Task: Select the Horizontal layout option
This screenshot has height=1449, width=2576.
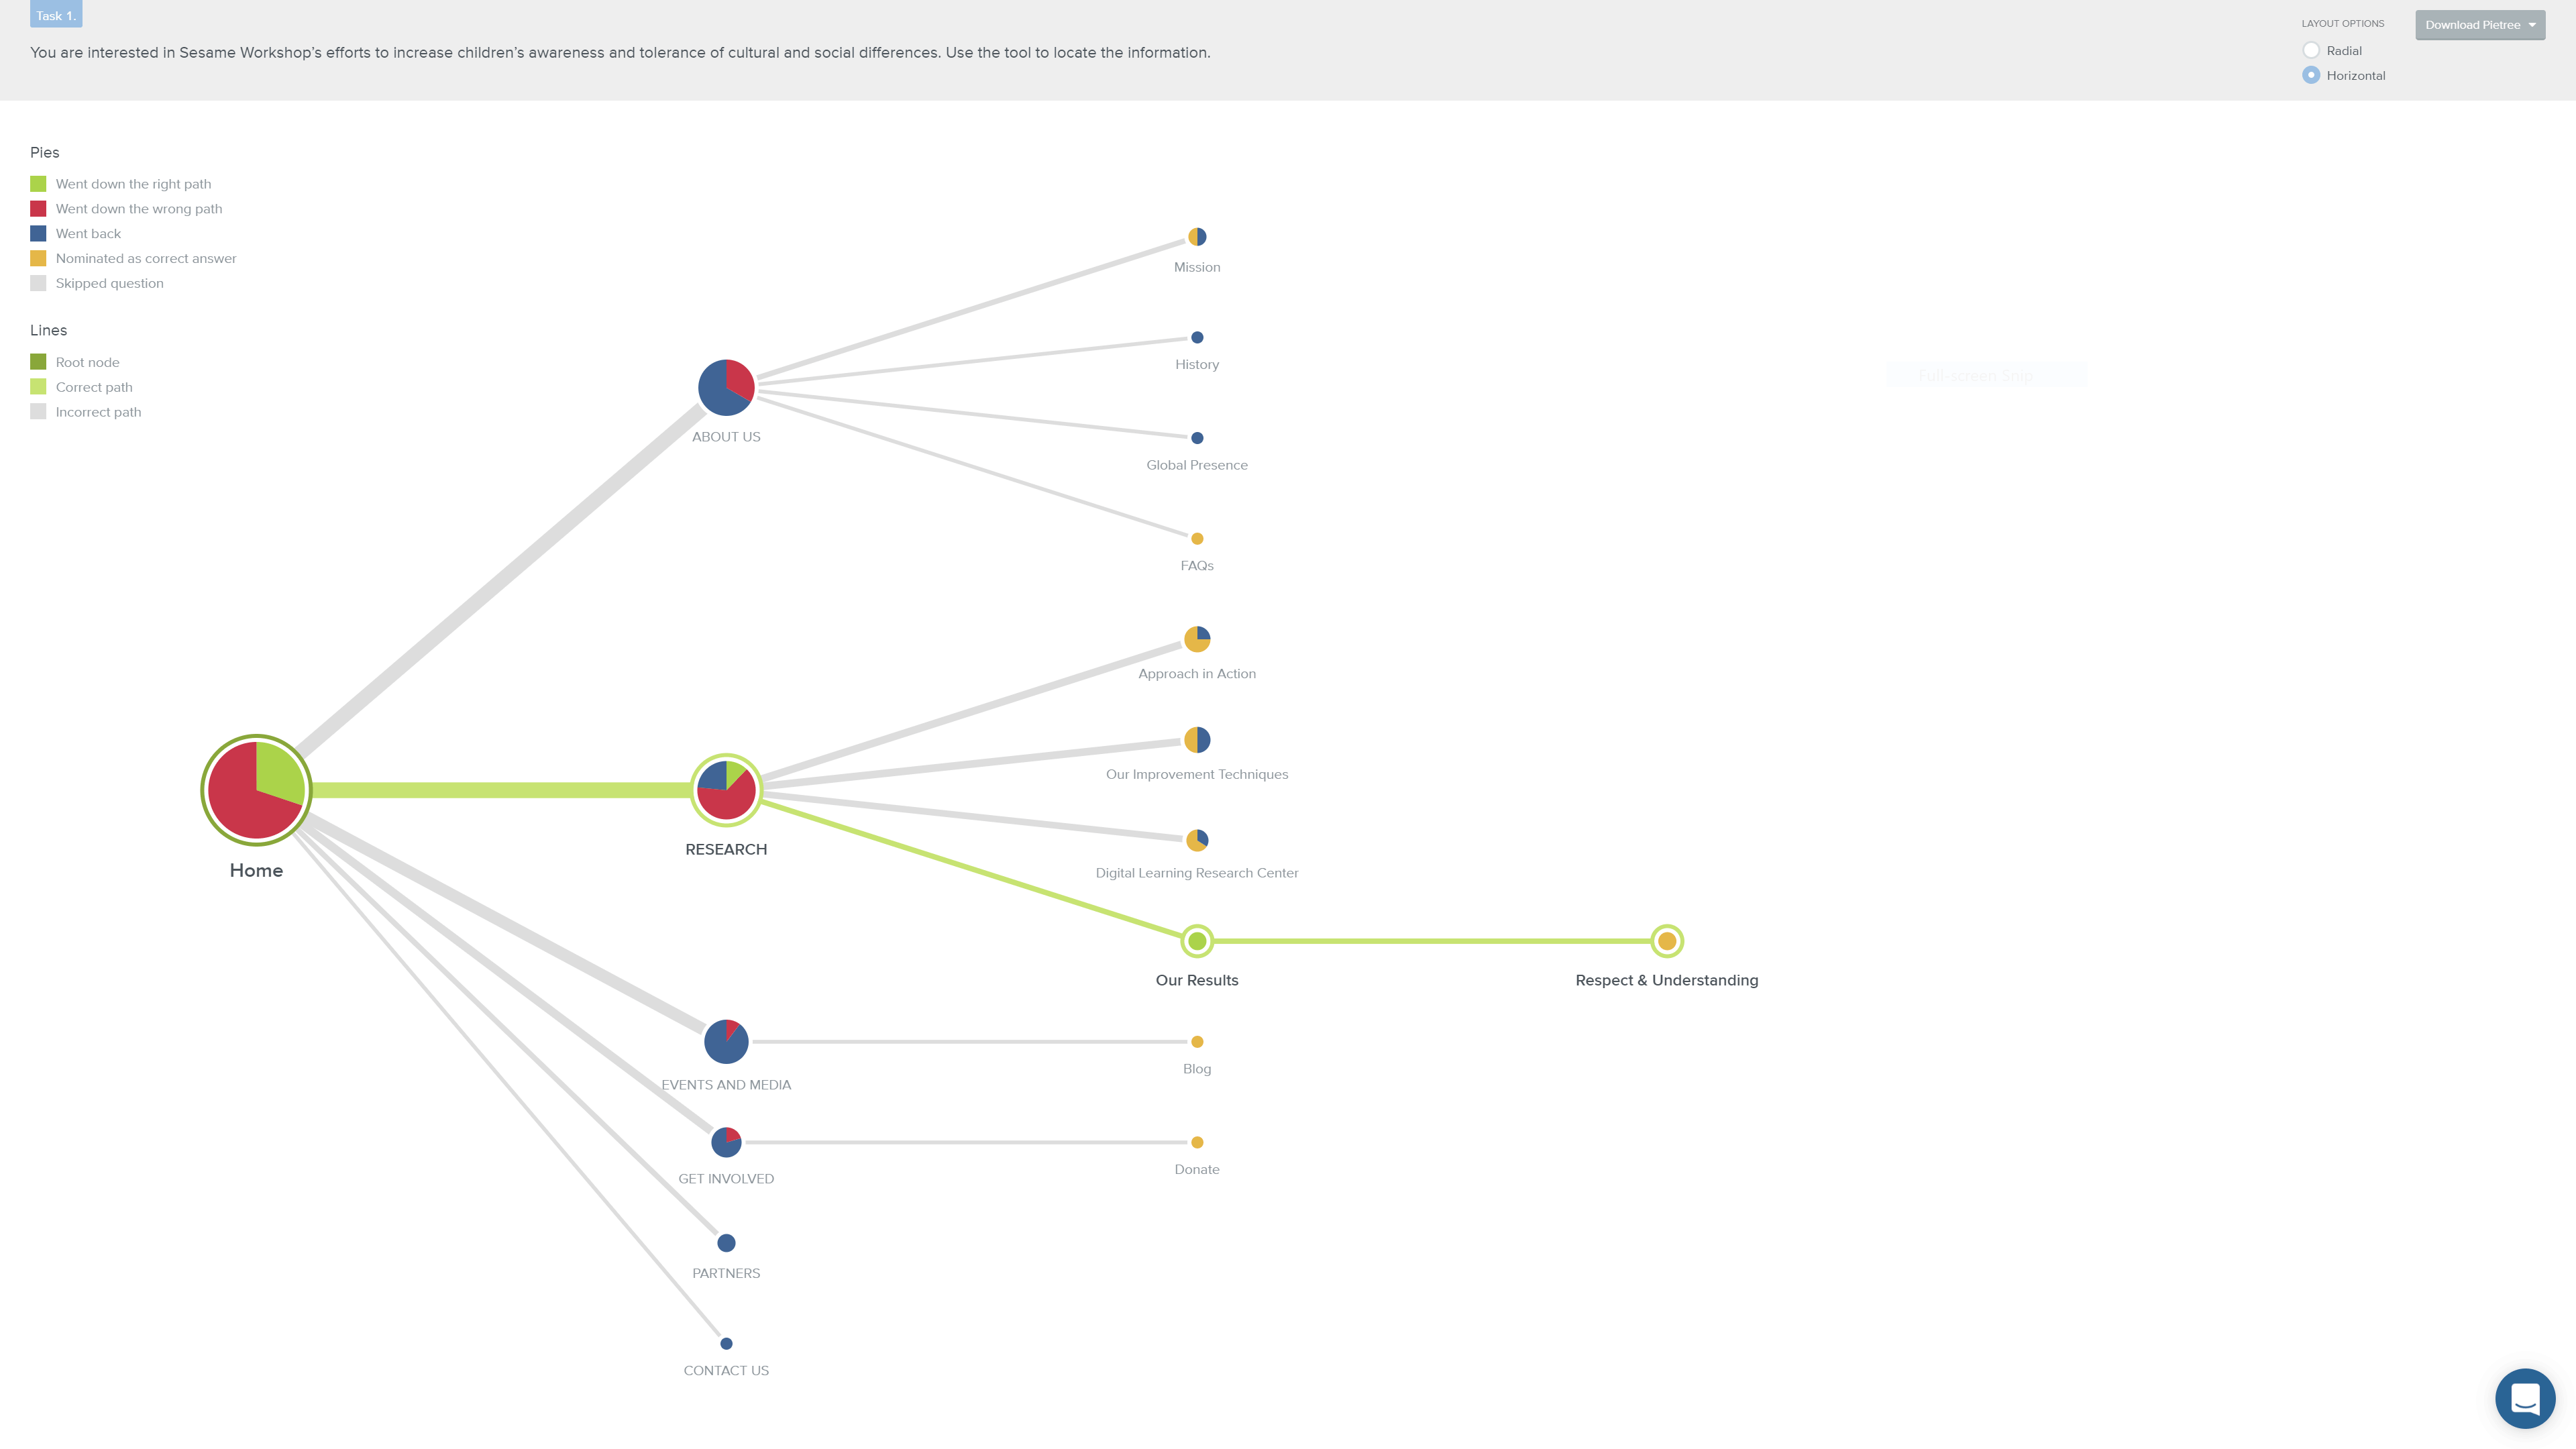Action: point(2311,75)
